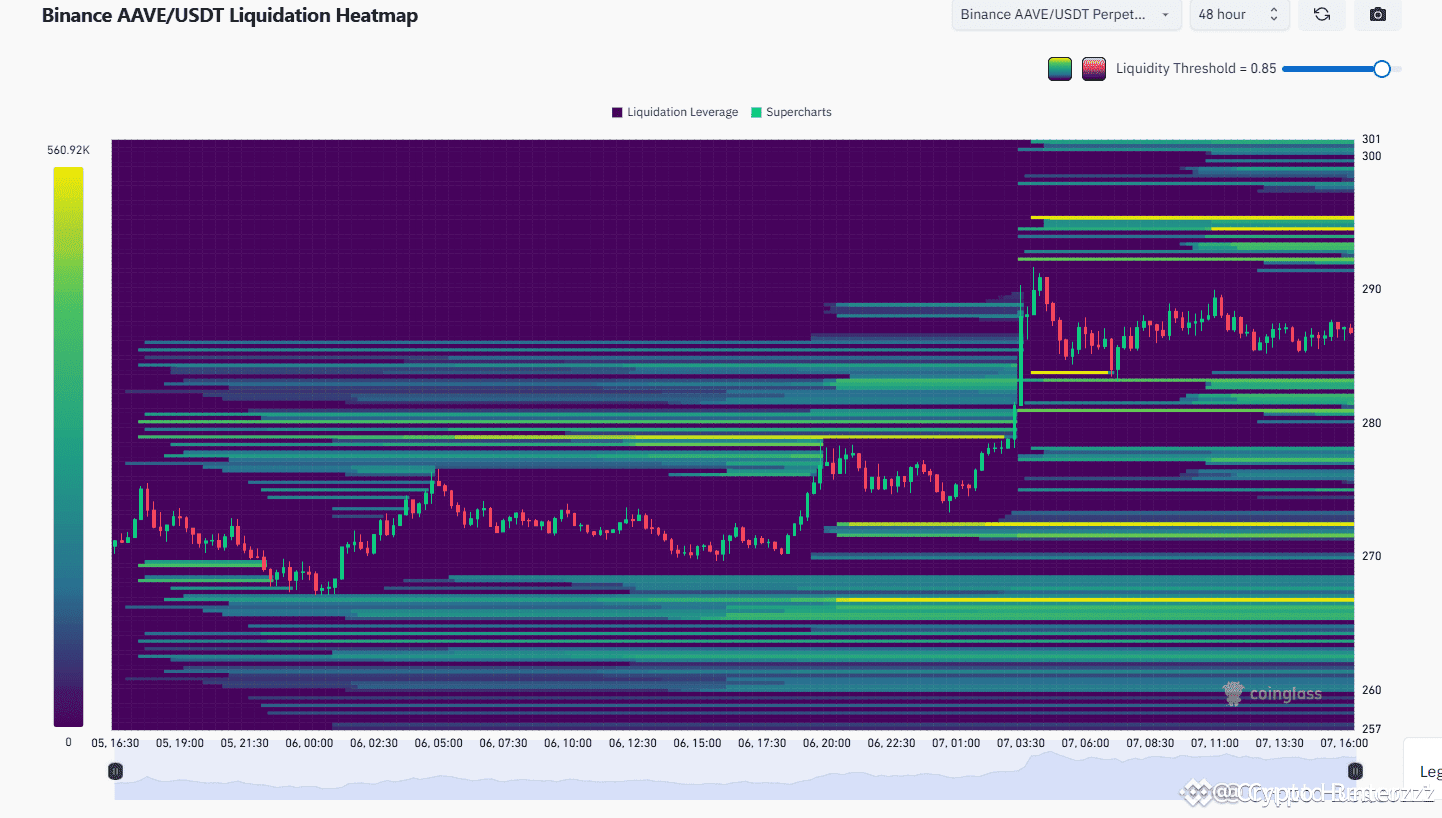Click the refresh data icon button
The image size is (1442, 818).
click(1321, 14)
